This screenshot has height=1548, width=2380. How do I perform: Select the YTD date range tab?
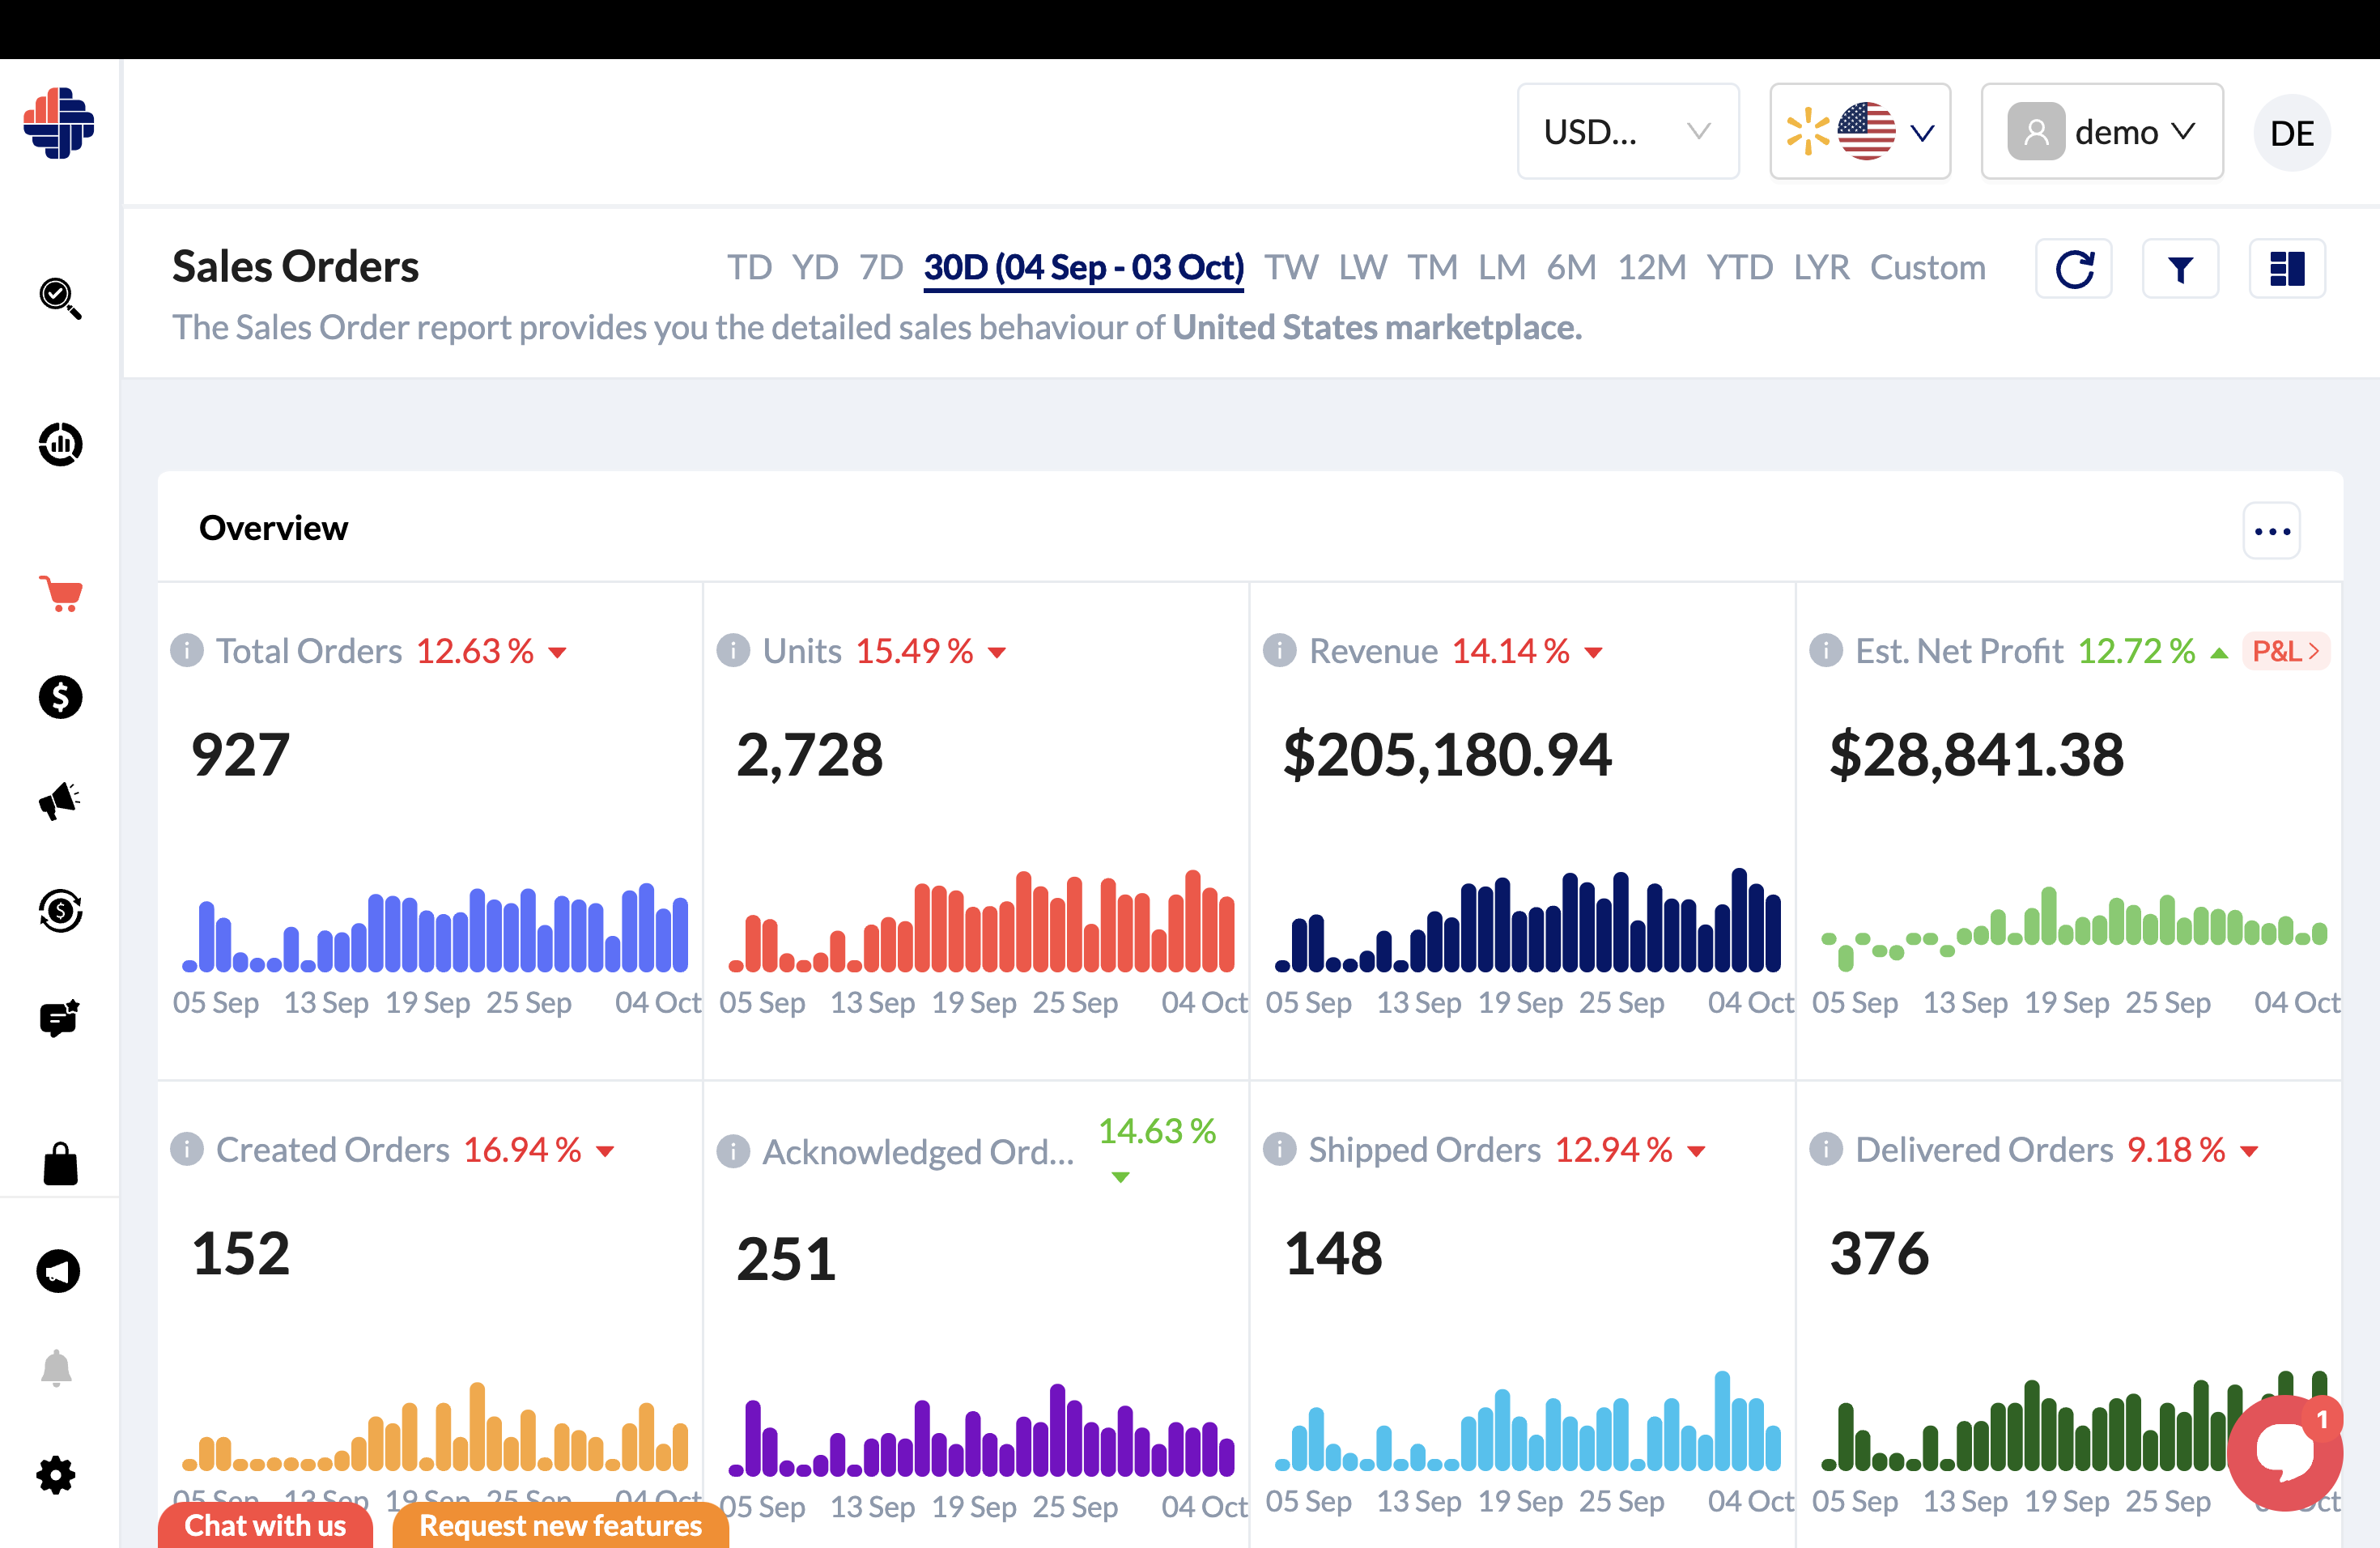coord(1740,268)
